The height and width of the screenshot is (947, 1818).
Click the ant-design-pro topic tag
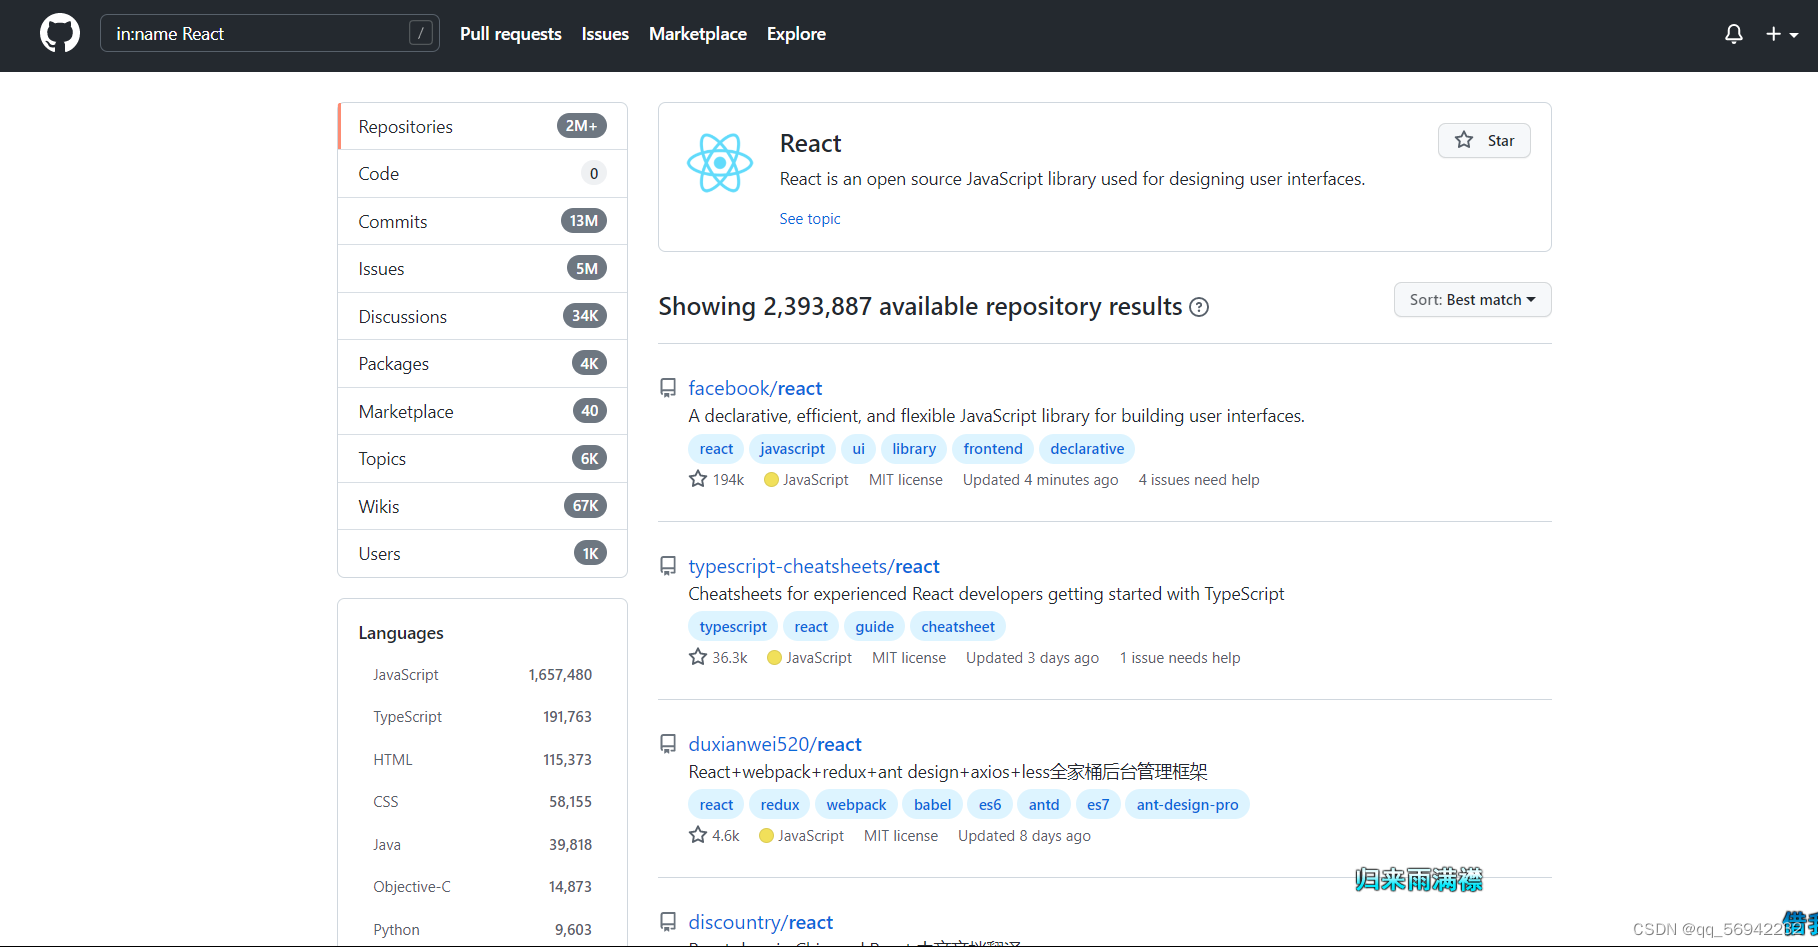tap(1187, 805)
